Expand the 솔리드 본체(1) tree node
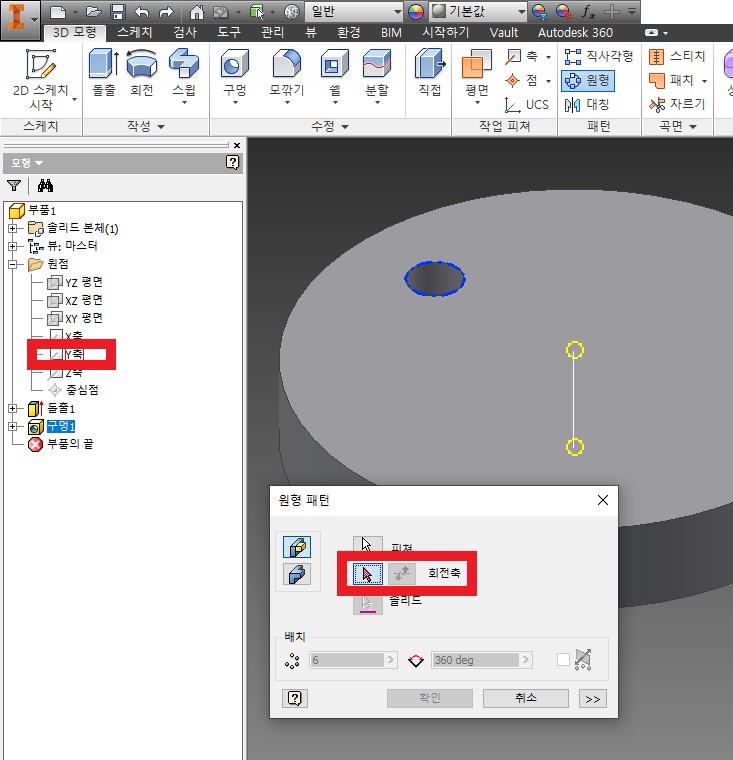 pos(13,228)
